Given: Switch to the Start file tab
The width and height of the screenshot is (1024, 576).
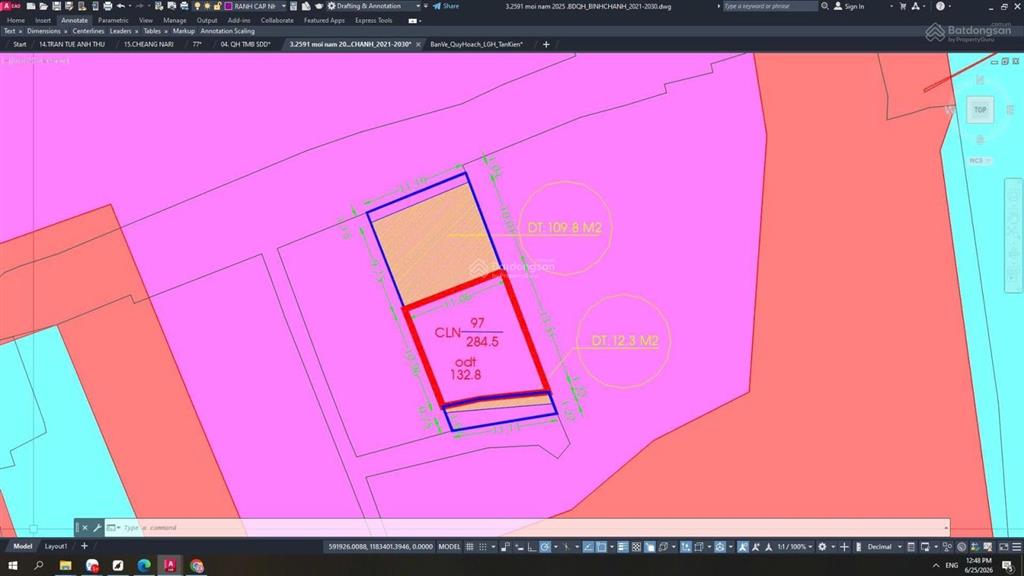Looking at the screenshot, I should point(20,44).
